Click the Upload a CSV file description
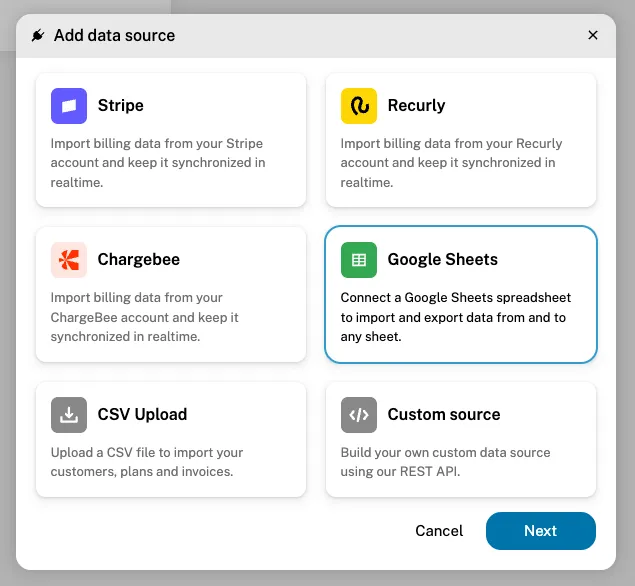Screen dimensions: 635x586 coord(147,462)
